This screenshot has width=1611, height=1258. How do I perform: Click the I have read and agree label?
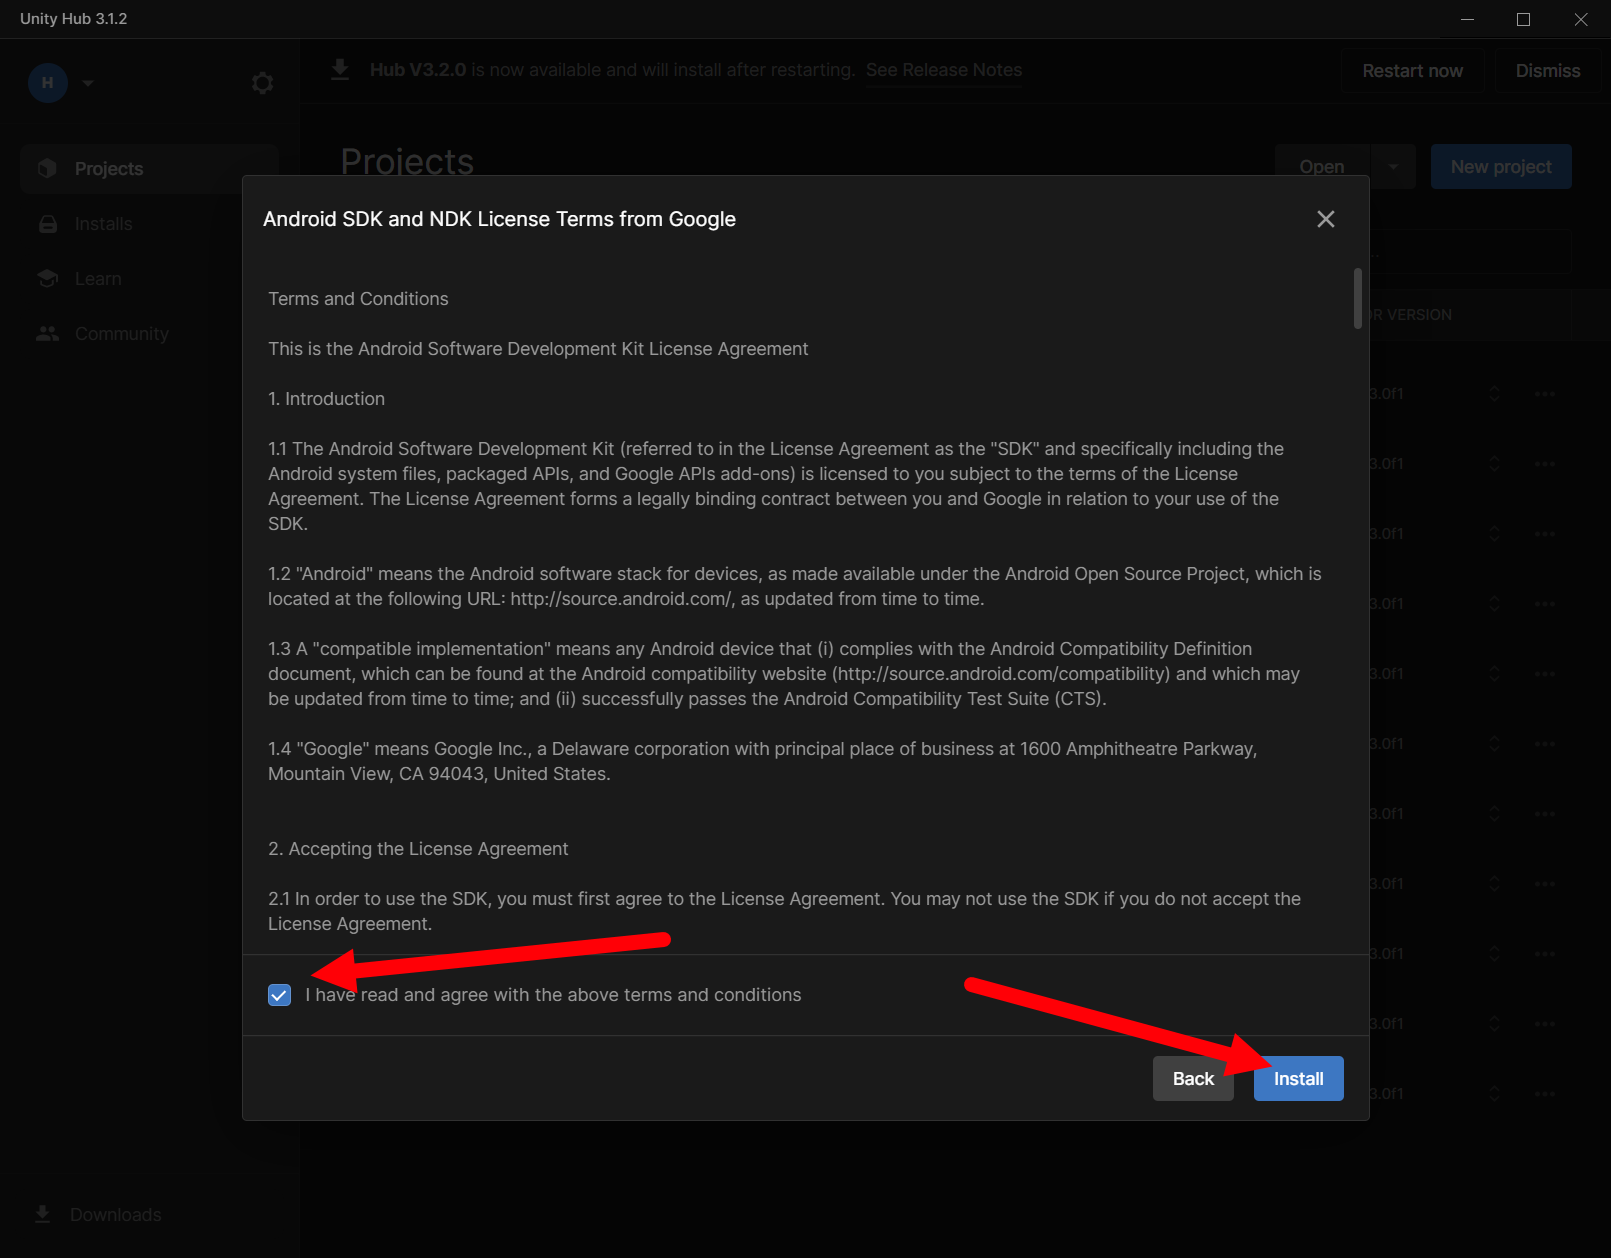553,995
